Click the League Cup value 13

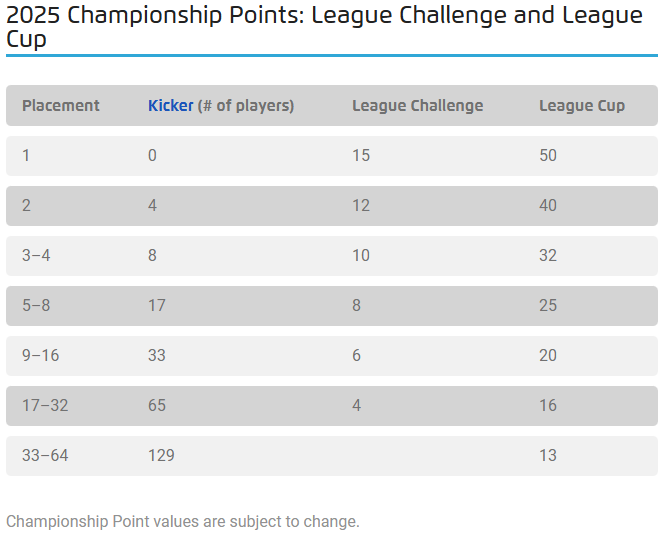[x=548, y=456]
